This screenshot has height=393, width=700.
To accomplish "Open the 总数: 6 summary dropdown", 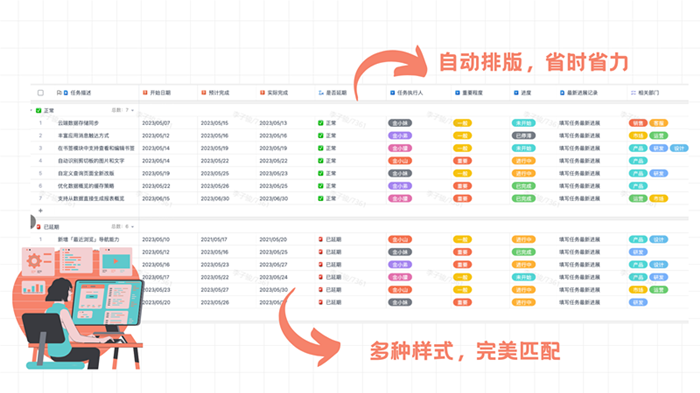I will click(123, 227).
